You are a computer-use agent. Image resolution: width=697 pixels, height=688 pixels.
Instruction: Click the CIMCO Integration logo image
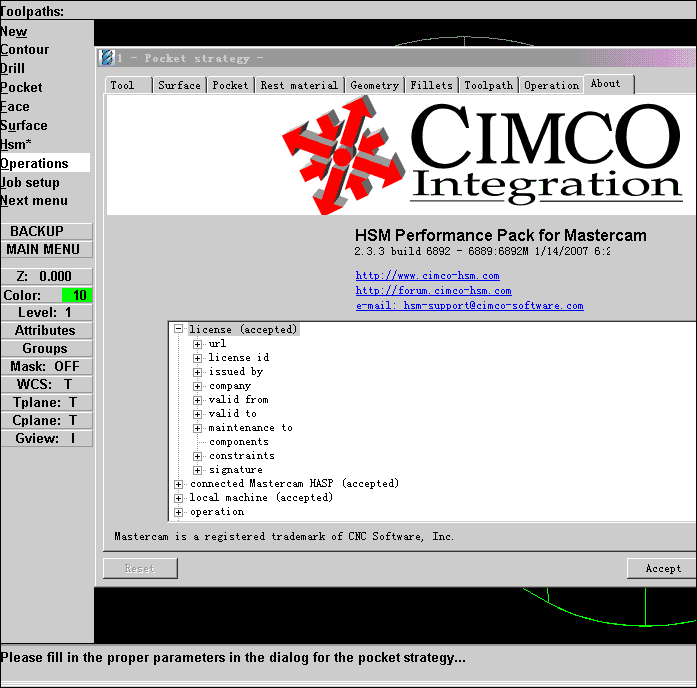pyautogui.click(x=482, y=155)
